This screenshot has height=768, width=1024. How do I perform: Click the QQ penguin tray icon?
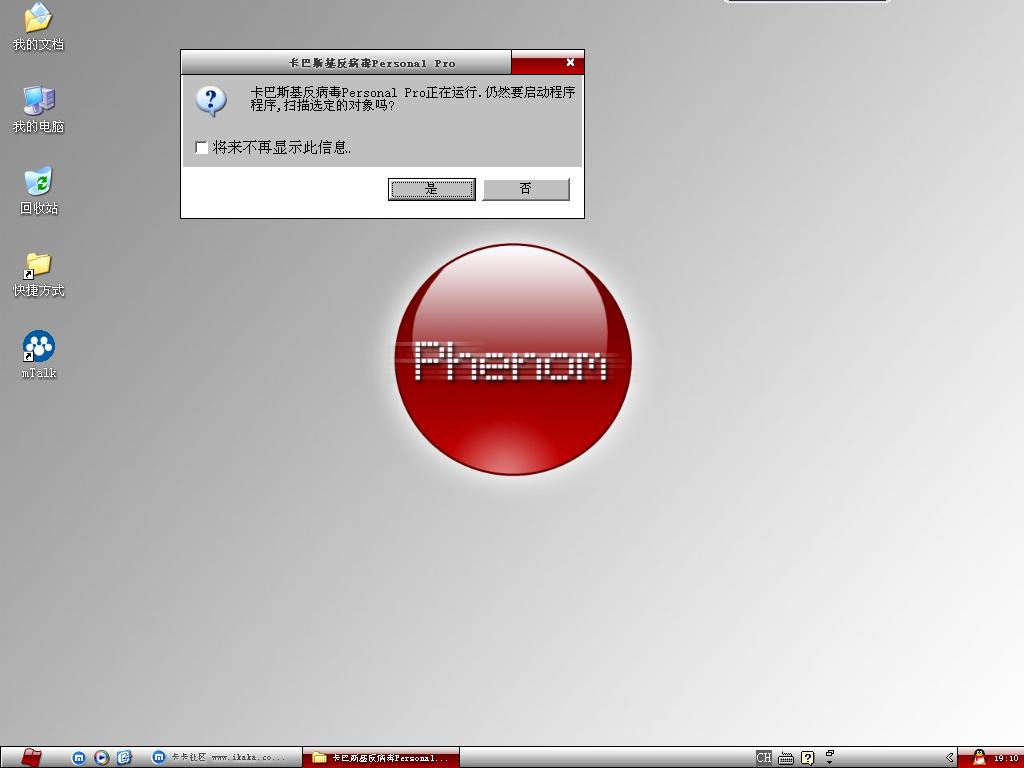coord(979,758)
